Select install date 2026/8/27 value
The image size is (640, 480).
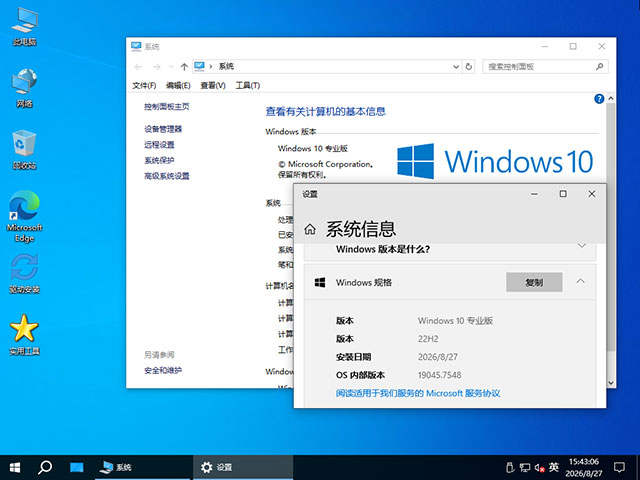coord(438,357)
